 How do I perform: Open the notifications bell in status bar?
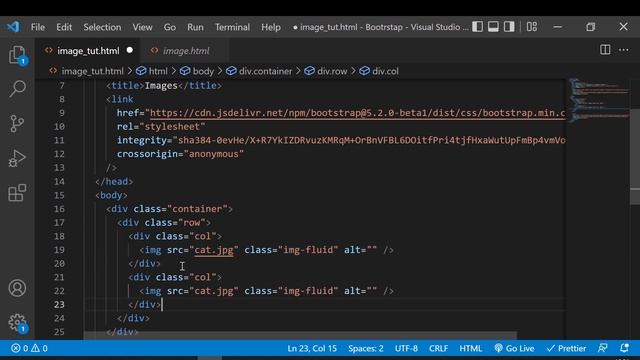(624, 348)
